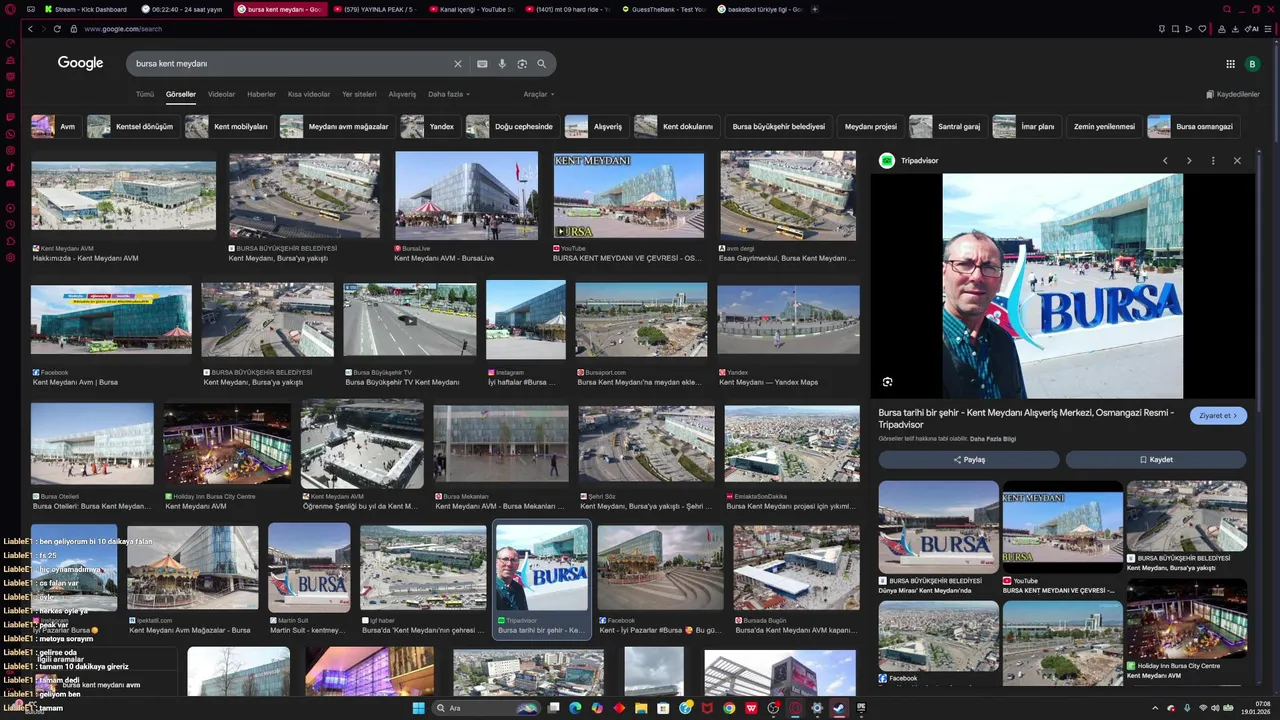
Task: Switch to 'Videolar' results tab
Action: (221, 94)
